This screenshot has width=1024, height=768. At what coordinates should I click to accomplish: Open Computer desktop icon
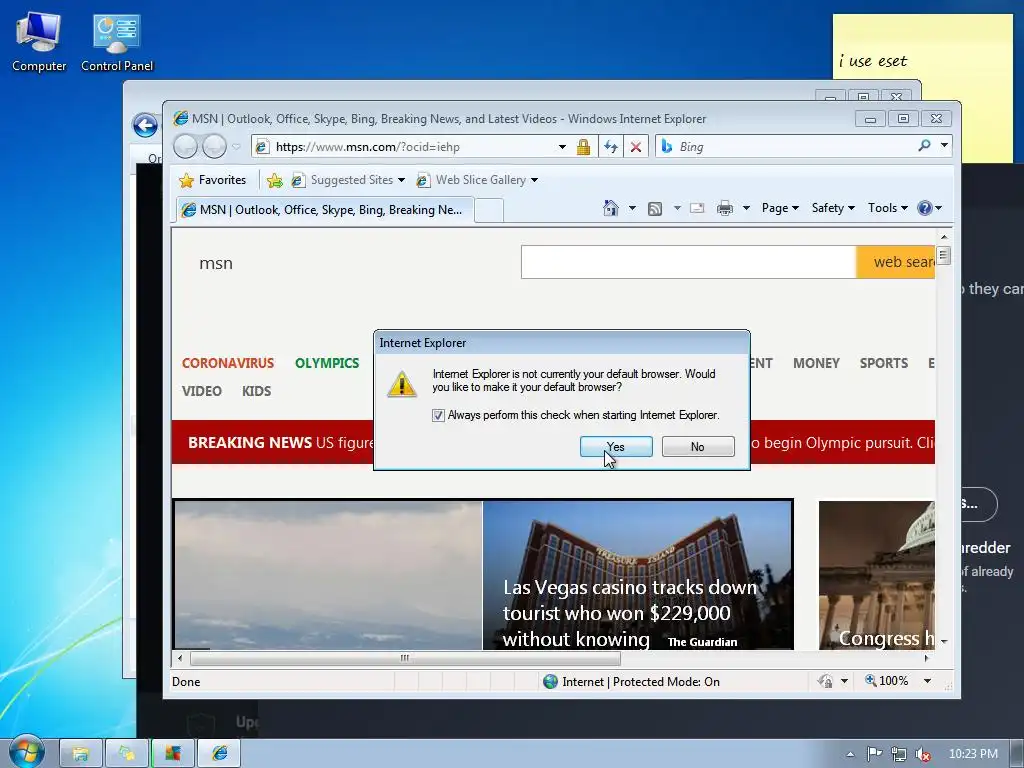pos(39,43)
